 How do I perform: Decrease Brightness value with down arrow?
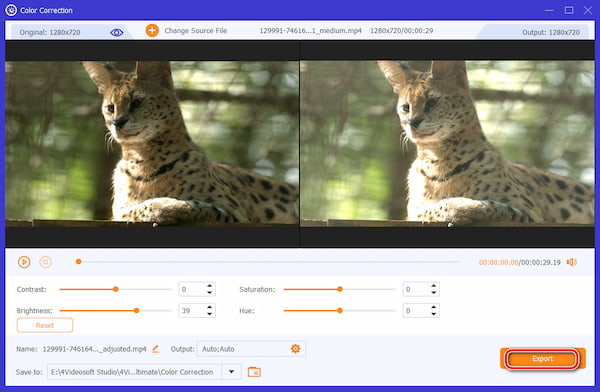point(209,314)
